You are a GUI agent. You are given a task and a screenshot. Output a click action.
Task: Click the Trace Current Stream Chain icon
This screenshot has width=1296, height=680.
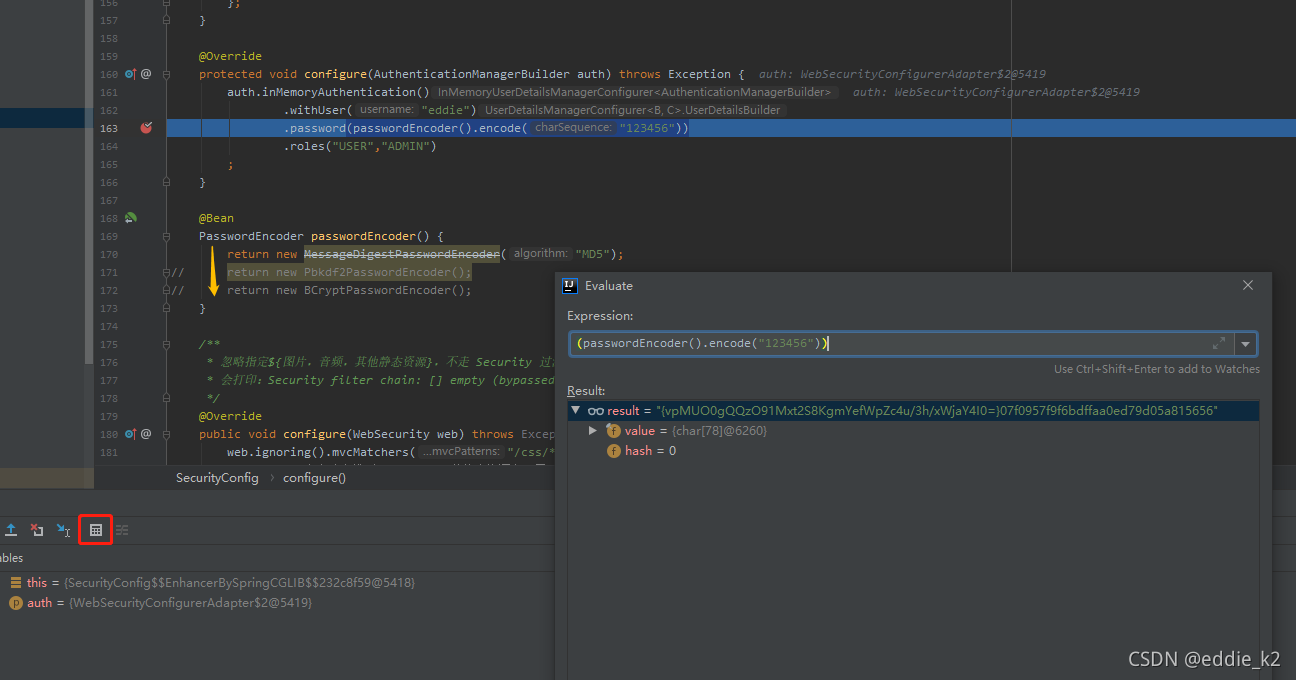click(x=122, y=530)
